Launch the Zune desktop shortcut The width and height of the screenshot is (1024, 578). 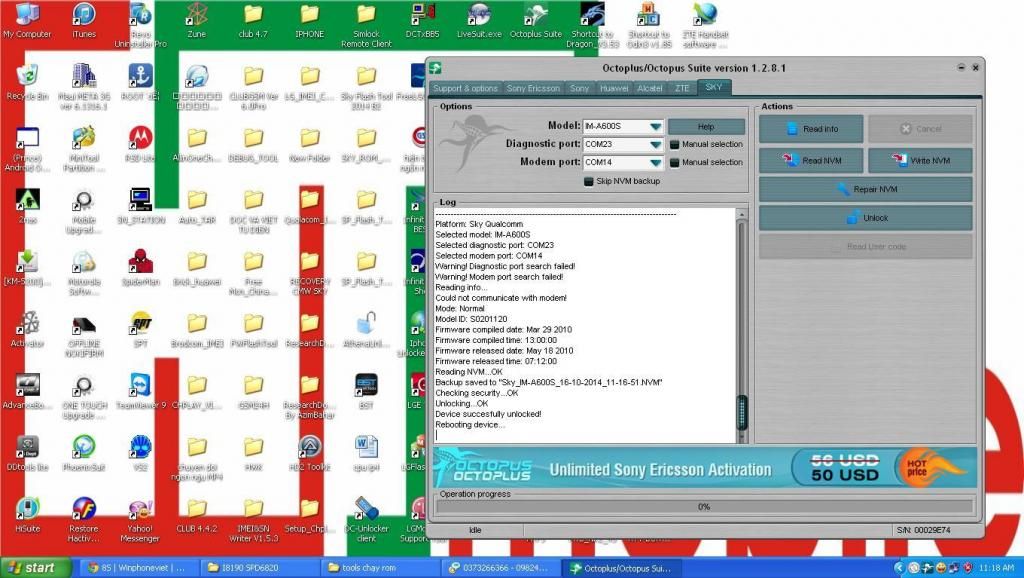point(197,21)
